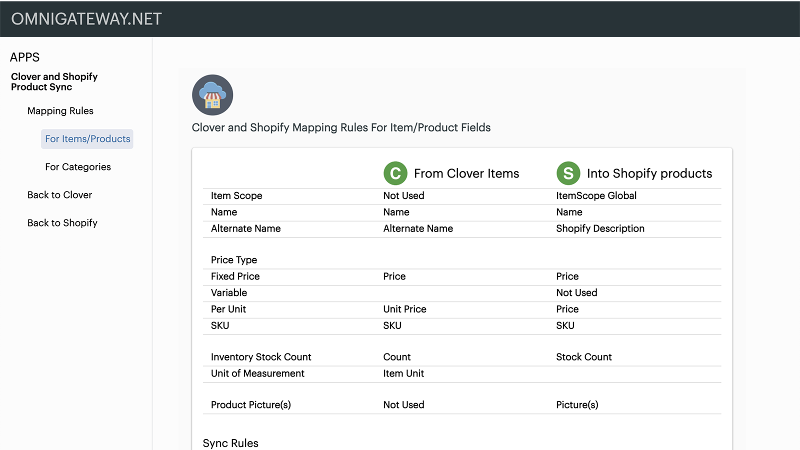
Task: Click the Unit of Measurement label
Action: pyautogui.click(x=257, y=373)
